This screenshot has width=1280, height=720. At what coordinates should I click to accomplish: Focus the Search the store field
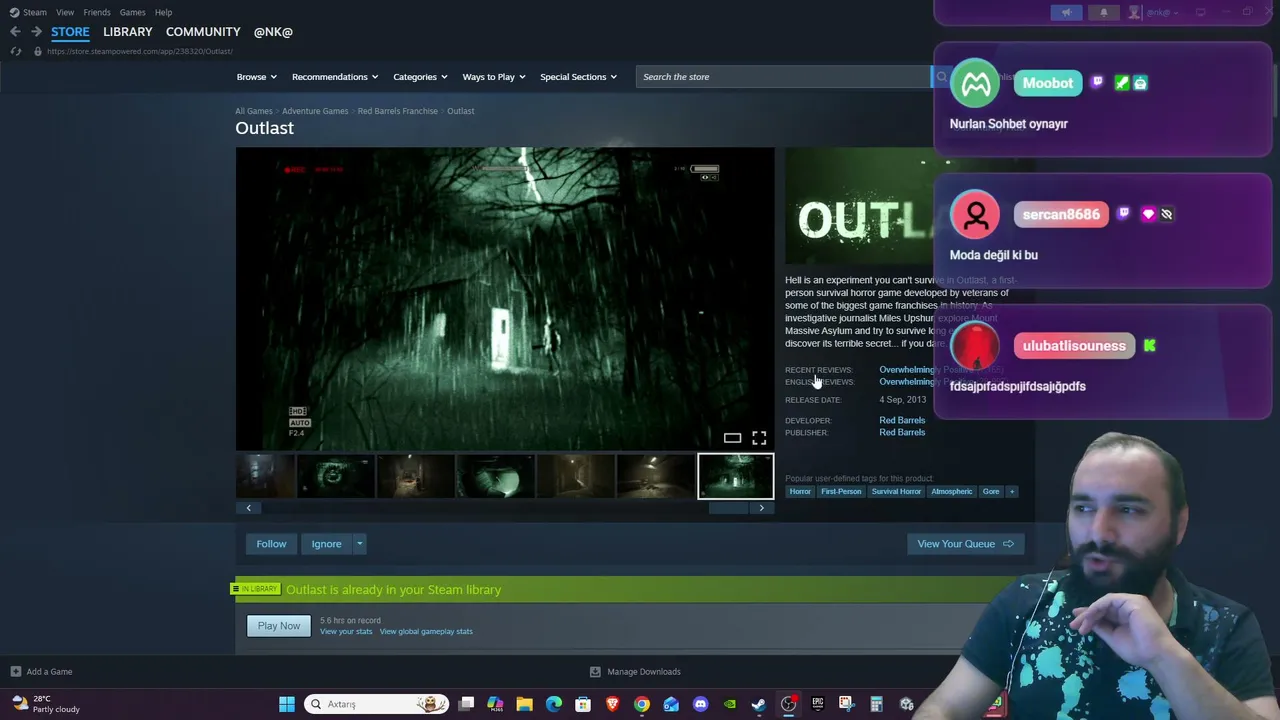(x=785, y=77)
